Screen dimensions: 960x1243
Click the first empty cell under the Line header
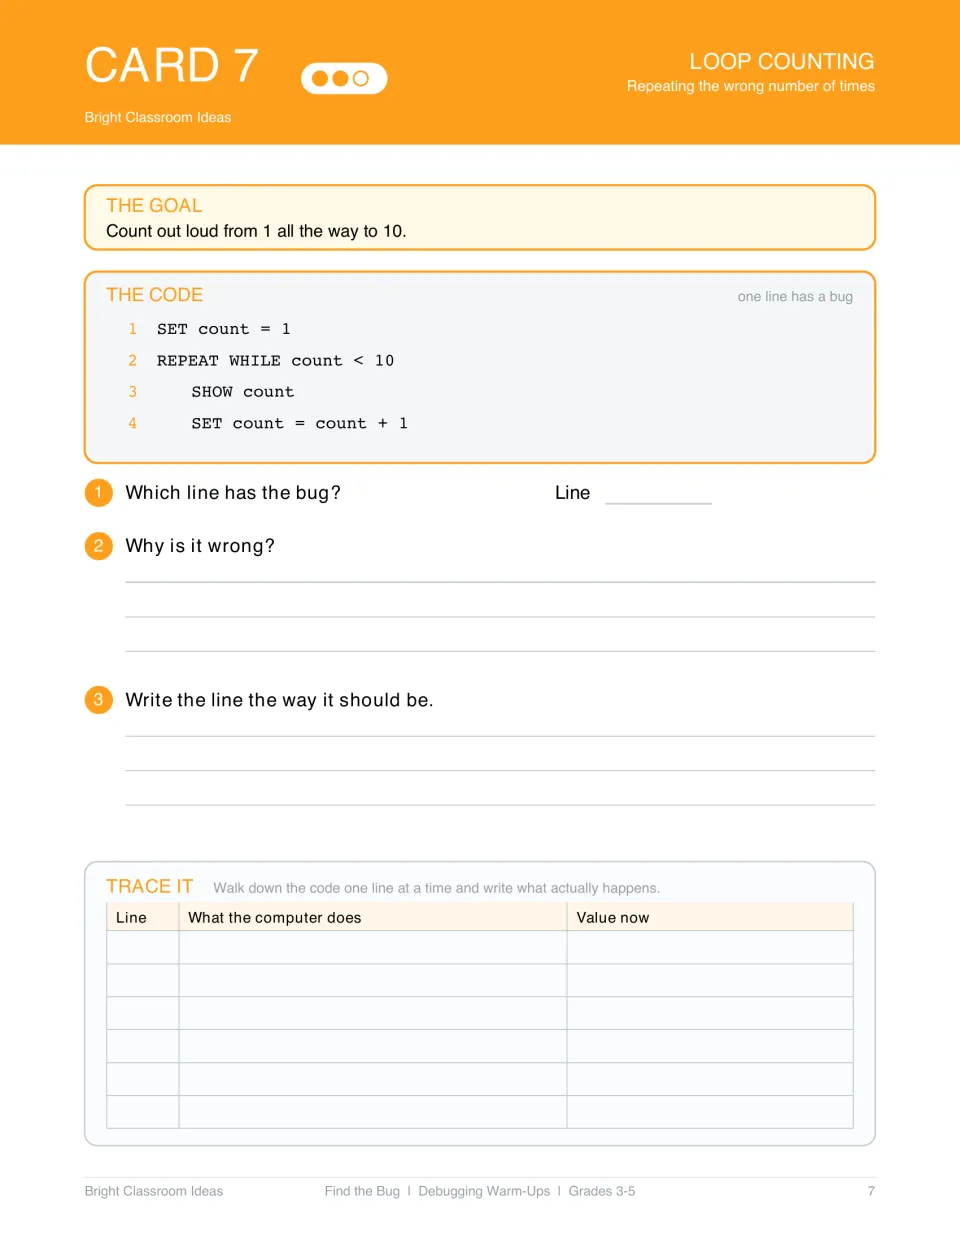pos(143,947)
